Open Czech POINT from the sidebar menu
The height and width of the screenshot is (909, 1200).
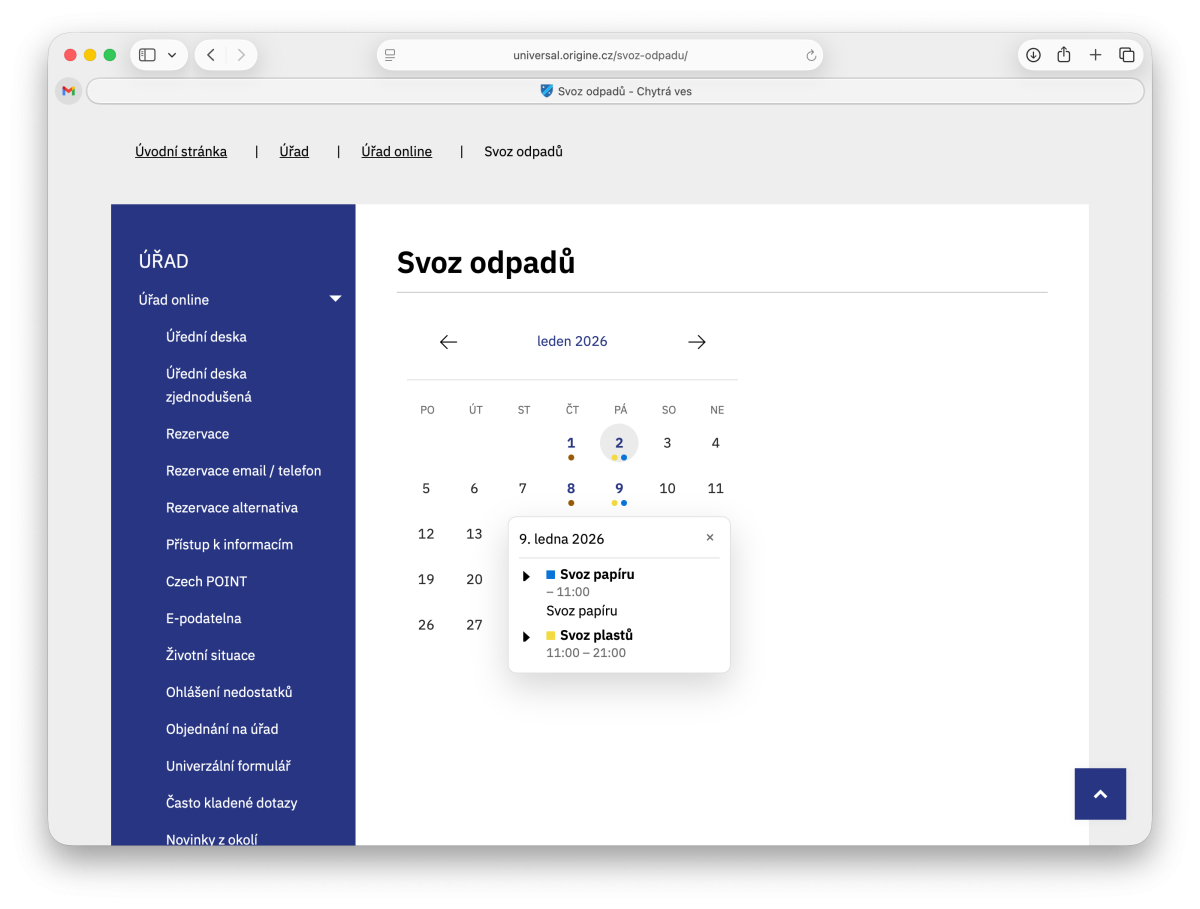click(x=207, y=581)
